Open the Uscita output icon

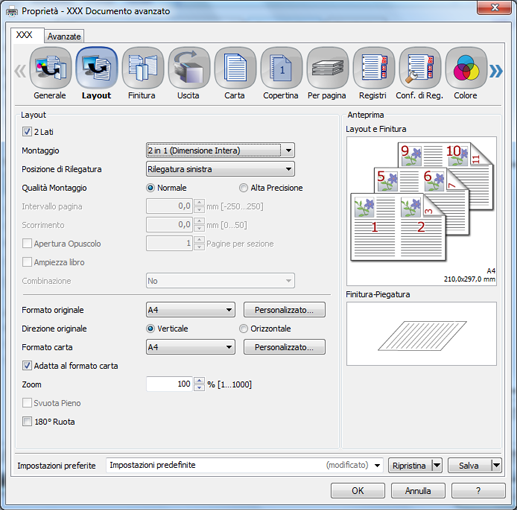click(189, 68)
